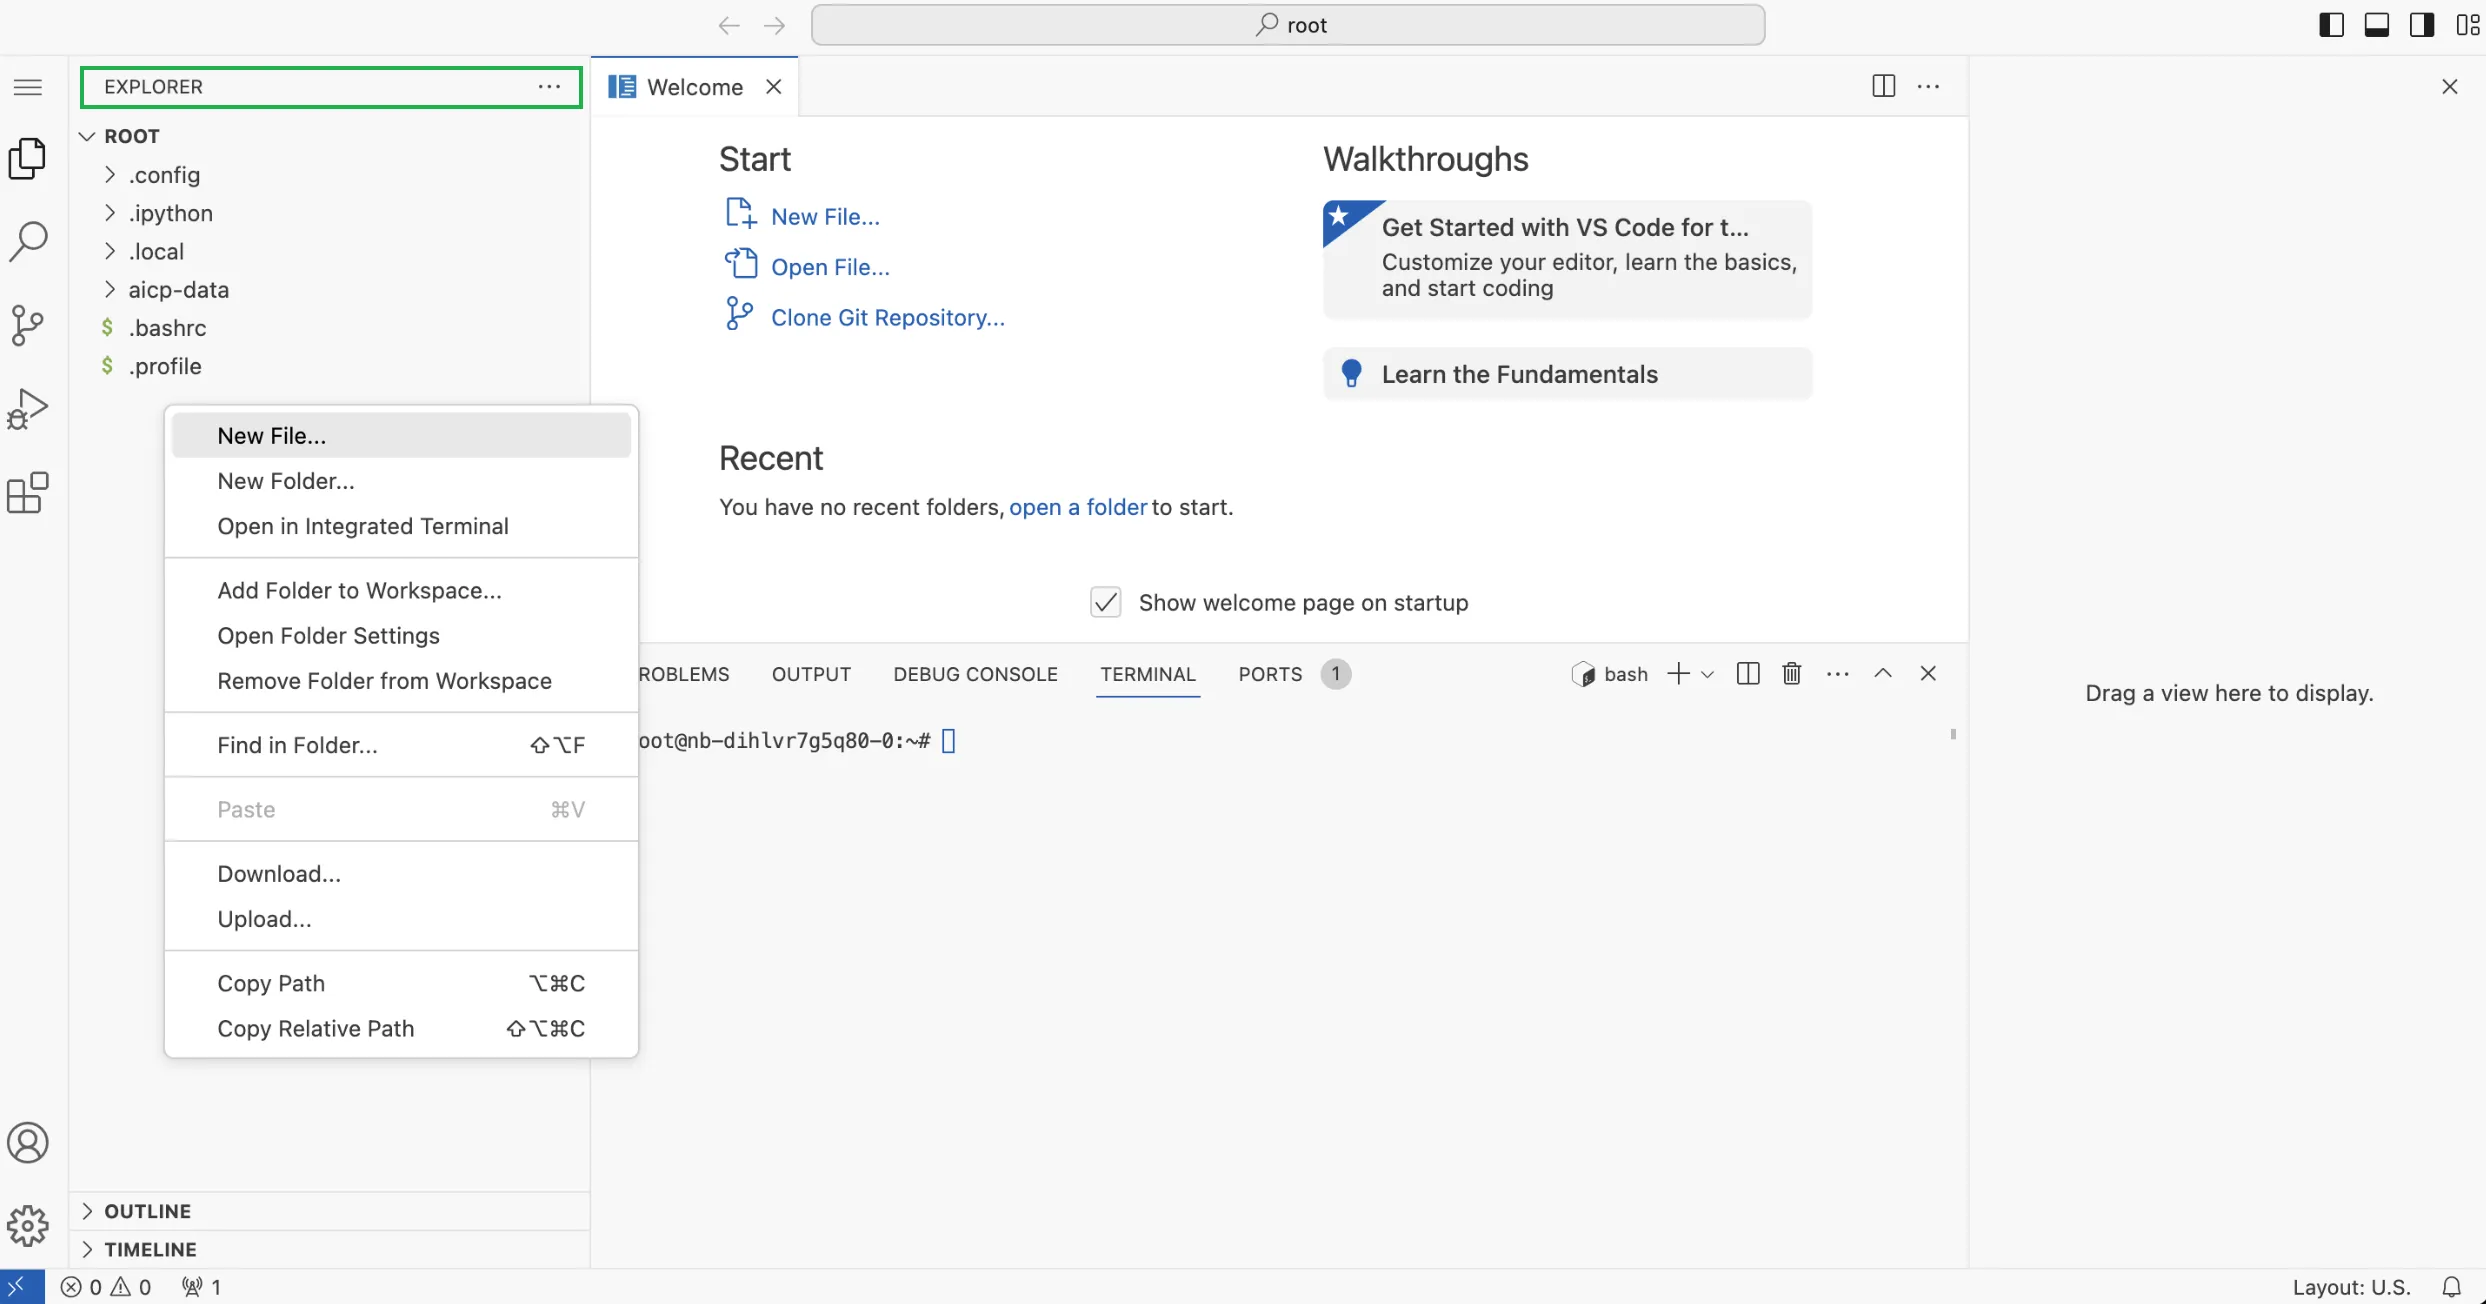Switch to the OUTPUT panel tab
2486x1304 pixels.
pyautogui.click(x=811, y=674)
